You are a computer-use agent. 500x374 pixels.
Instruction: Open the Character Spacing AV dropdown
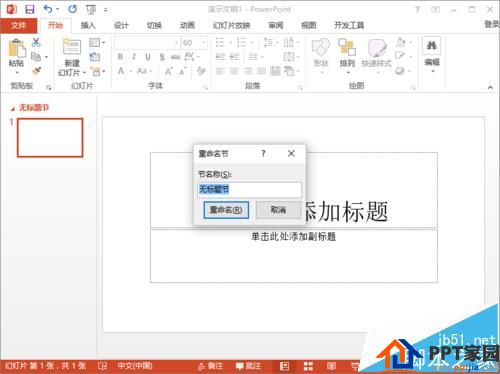point(191,57)
